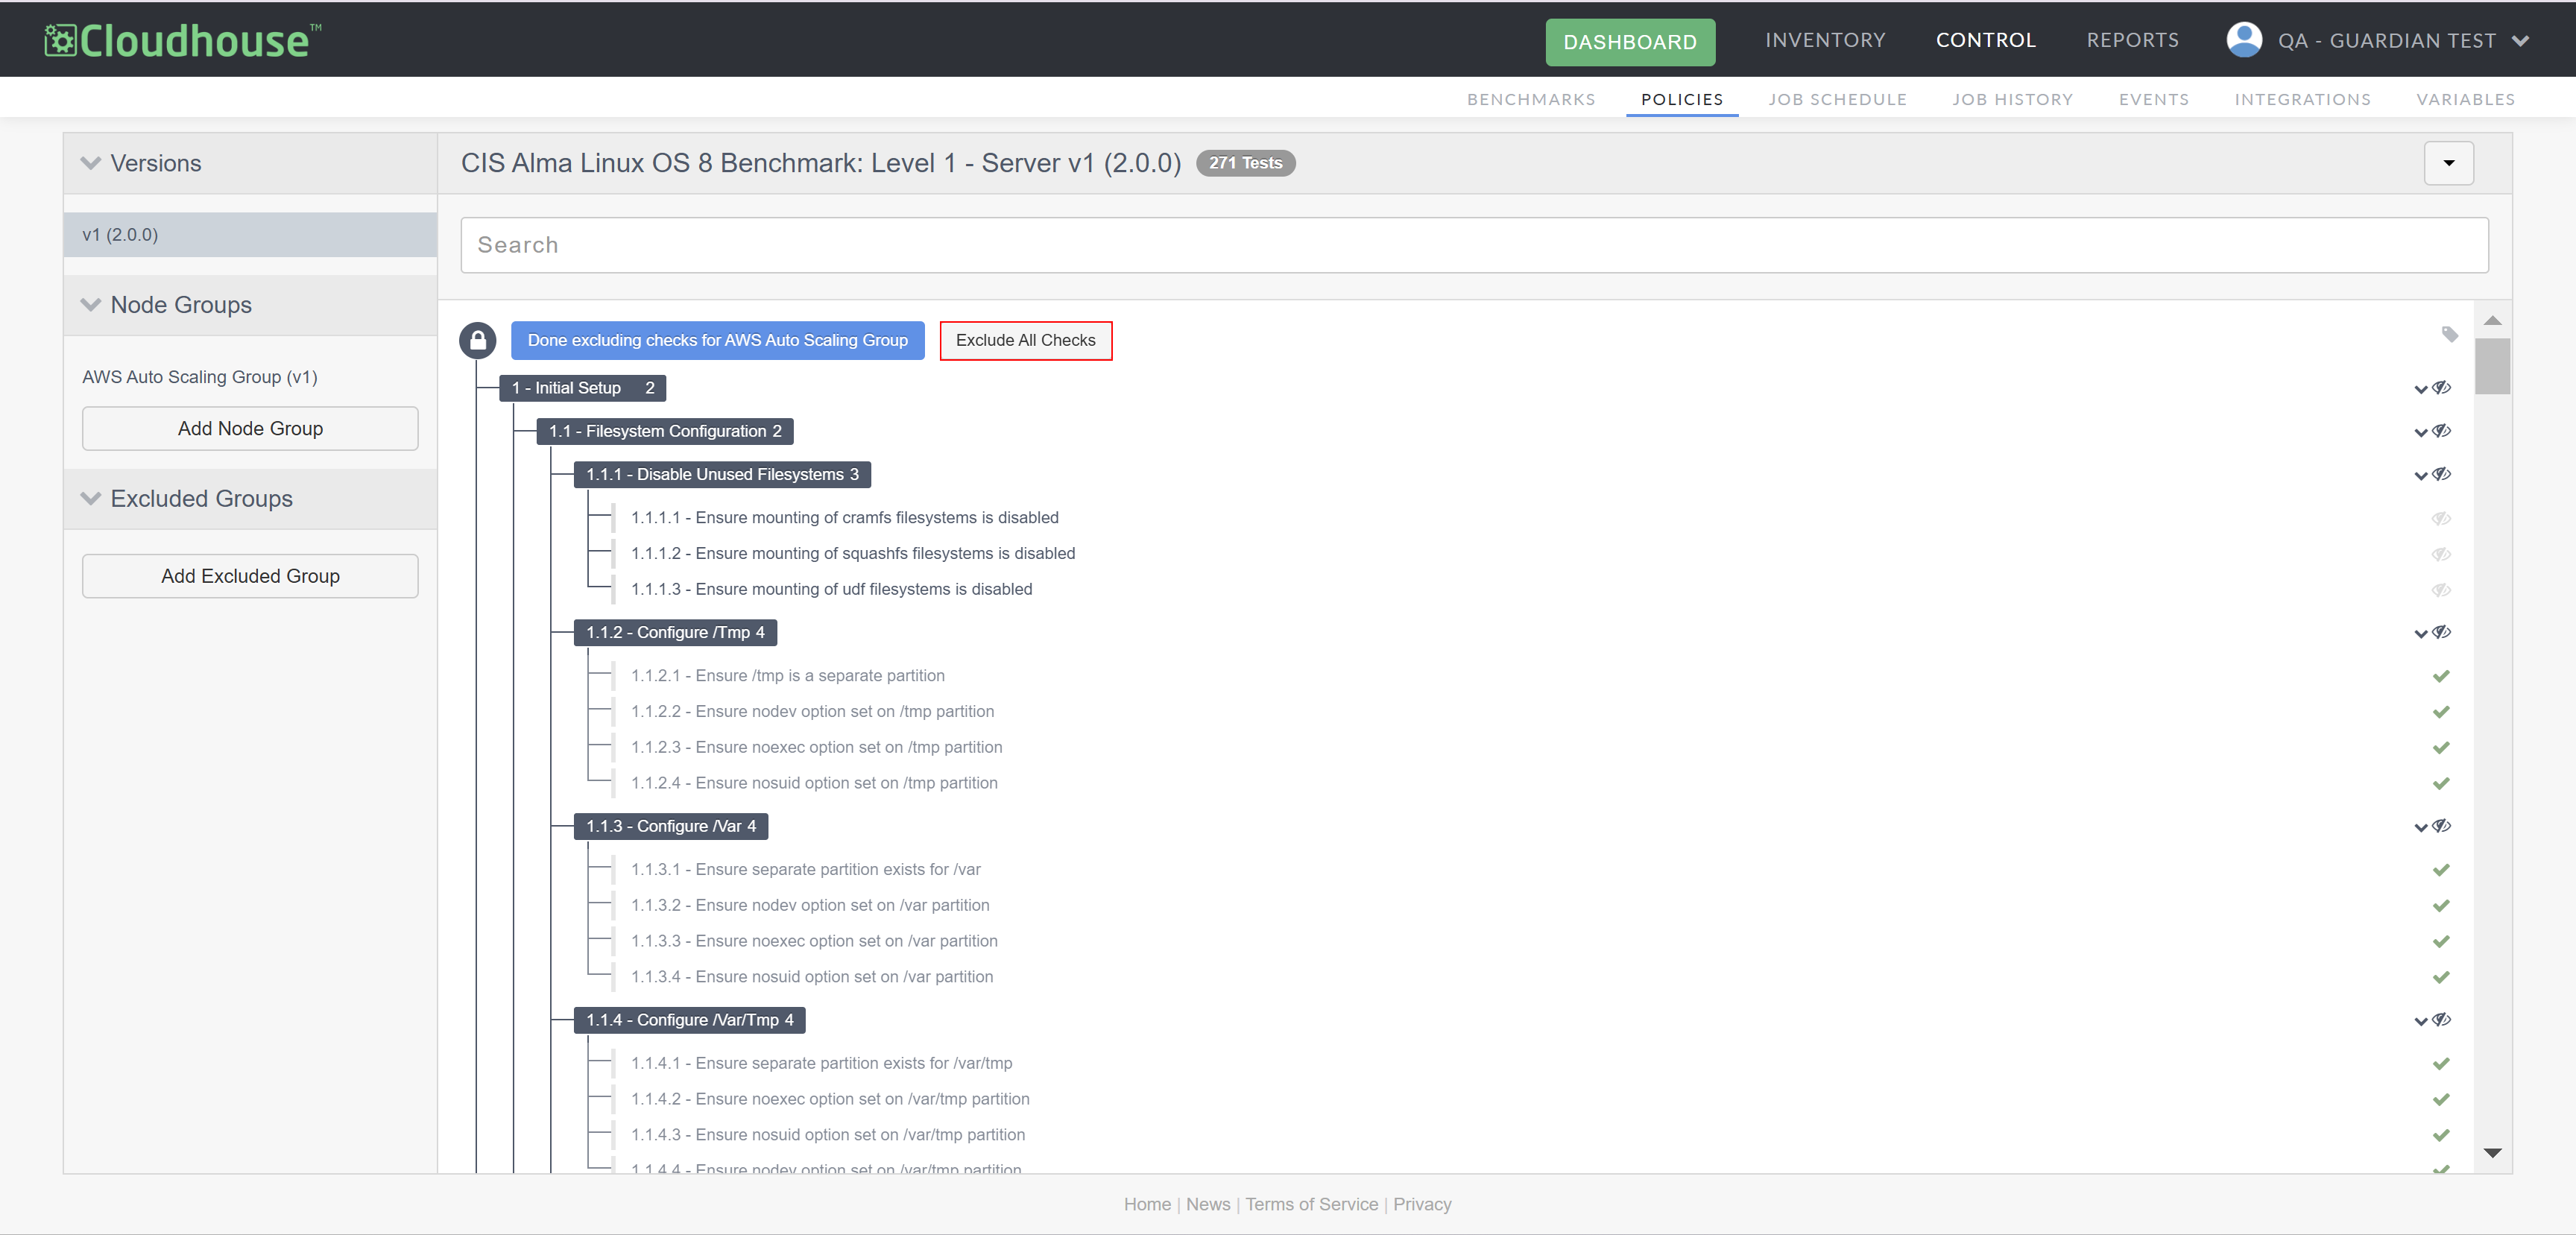This screenshot has height=1235, width=2576.
Task: Select AWS Auto Scaling Group (v1) node group
Action: pos(200,377)
